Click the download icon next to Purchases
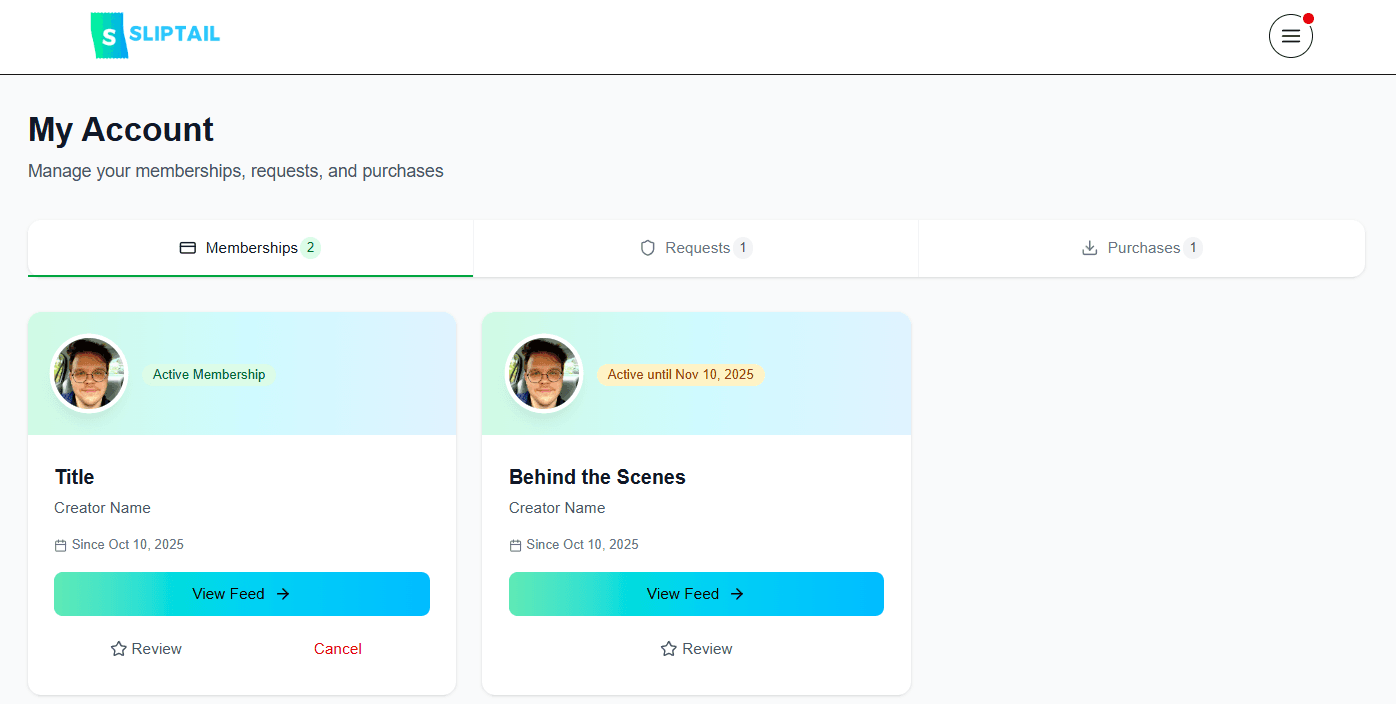 point(1088,247)
